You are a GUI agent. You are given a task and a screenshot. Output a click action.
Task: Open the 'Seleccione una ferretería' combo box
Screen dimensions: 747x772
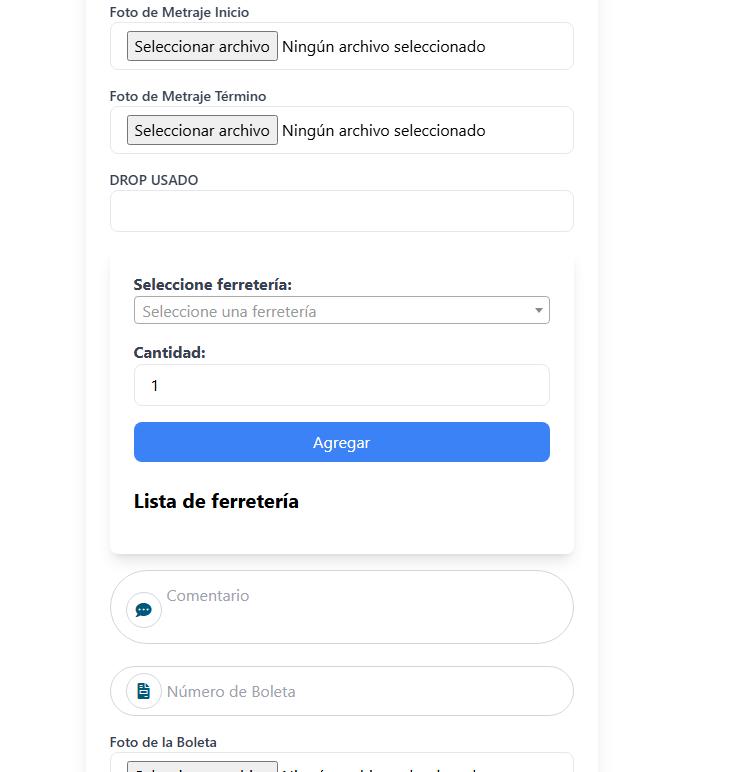(x=330, y=311)
